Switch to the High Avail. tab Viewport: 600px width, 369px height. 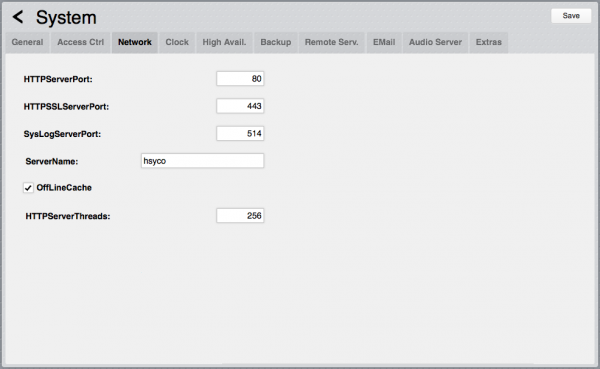pos(224,42)
